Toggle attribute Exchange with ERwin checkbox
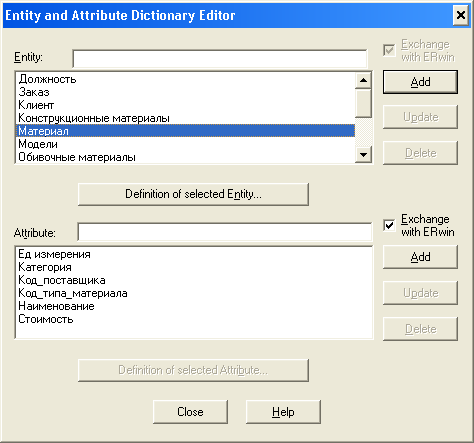Screen dimensions: 474x443 (389, 225)
